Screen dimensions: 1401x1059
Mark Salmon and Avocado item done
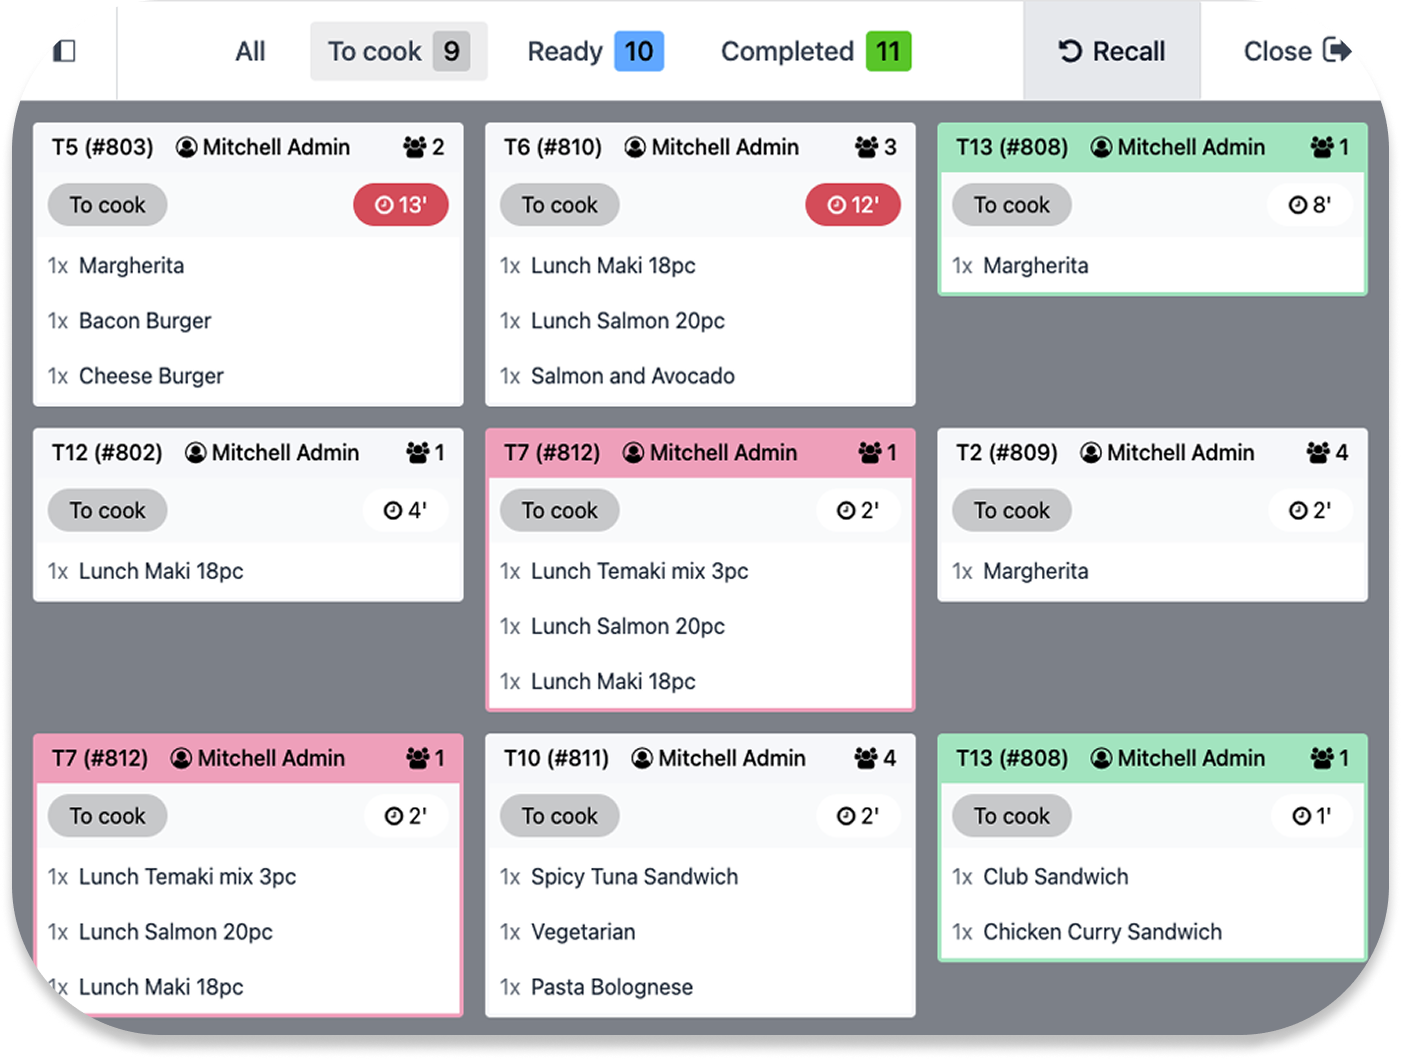[x=632, y=376]
